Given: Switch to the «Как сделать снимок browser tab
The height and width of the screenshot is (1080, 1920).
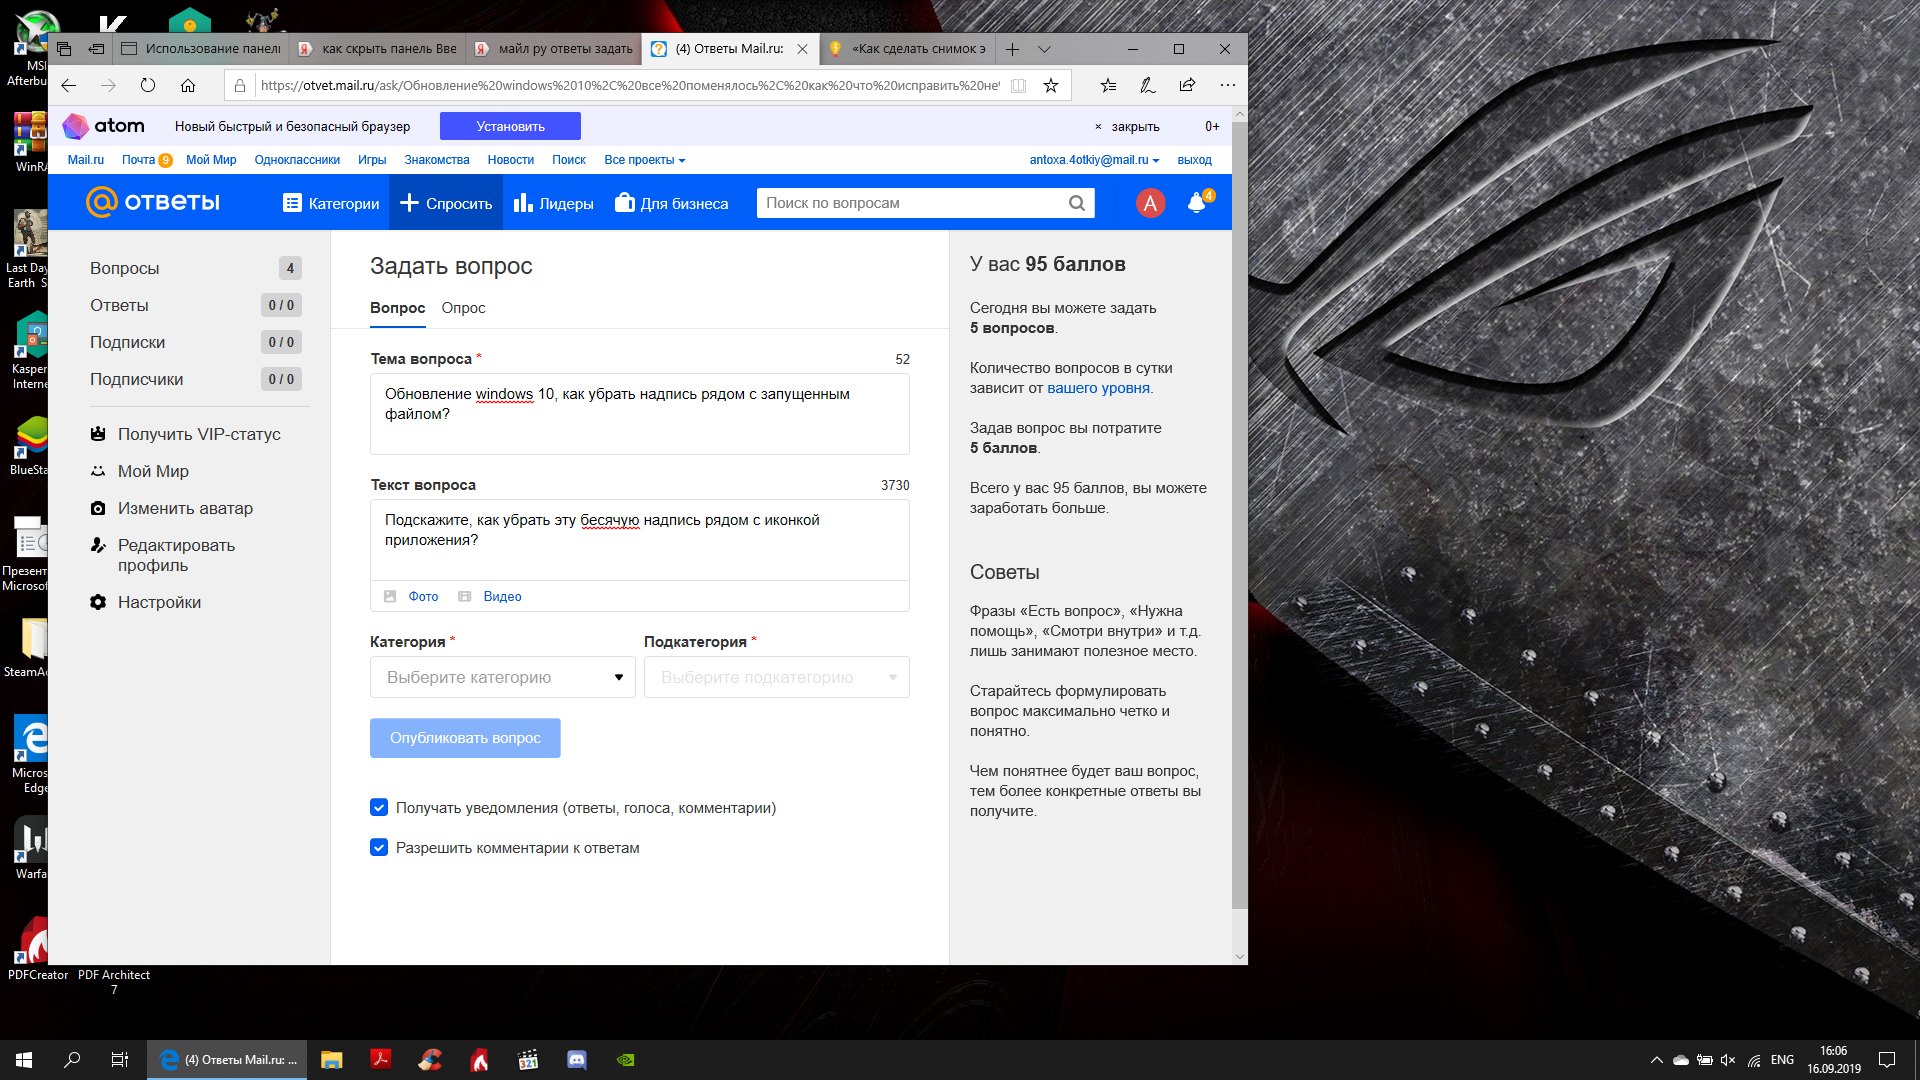Looking at the screenshot, I should 908,49.
